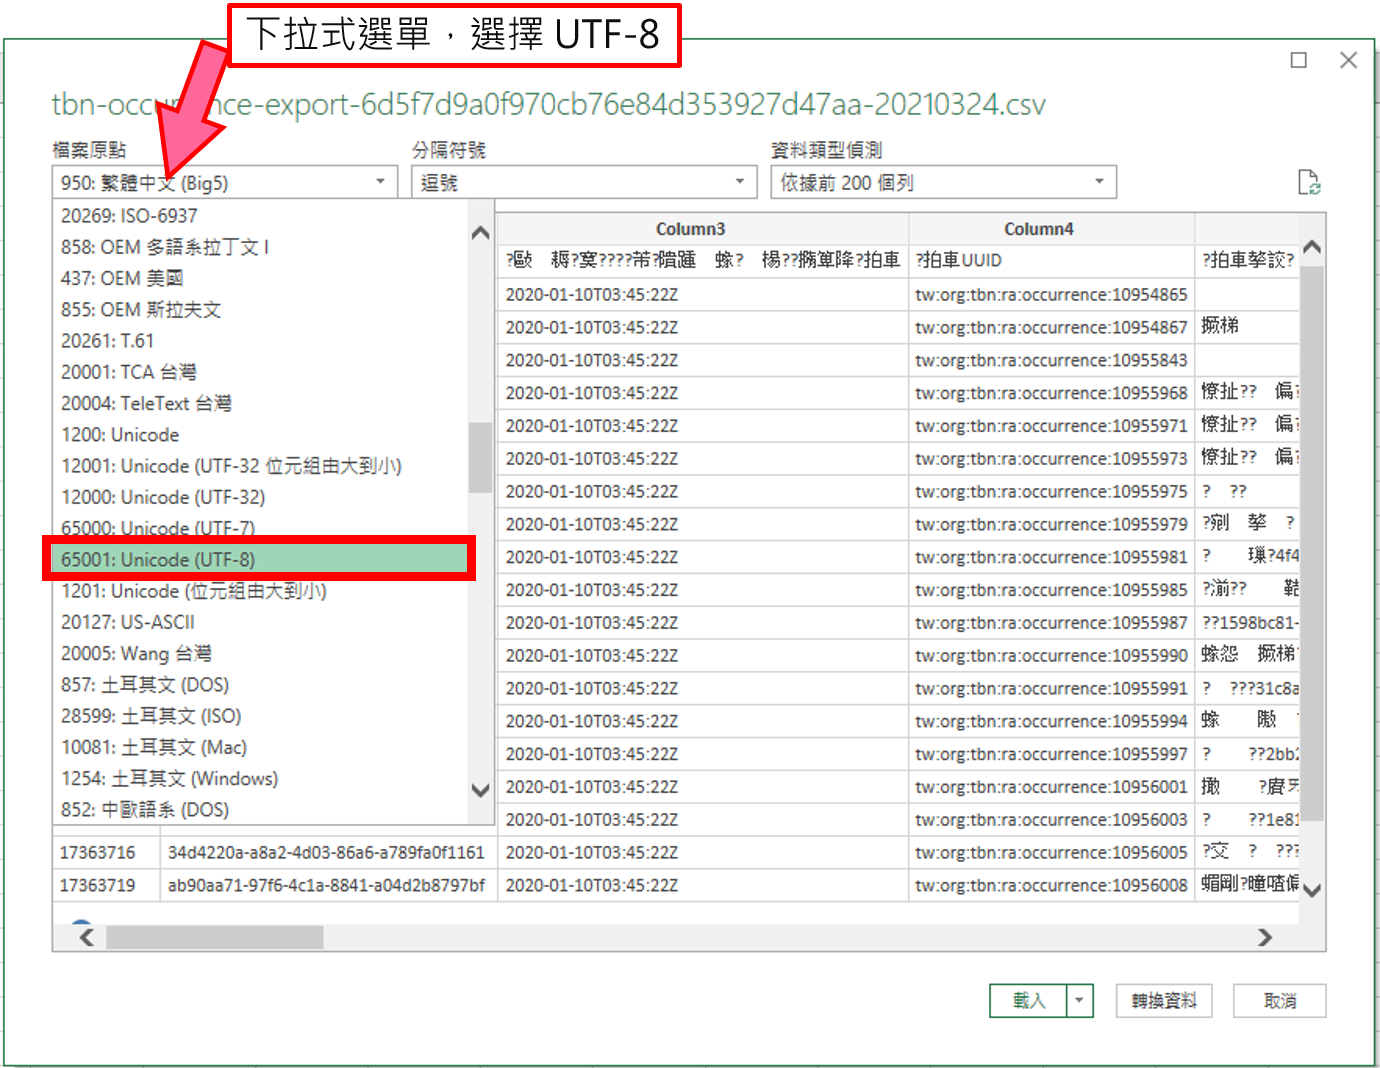1380x1068 pixels.
Task: Click the 取消 cancel button
Action: 1279,1000
